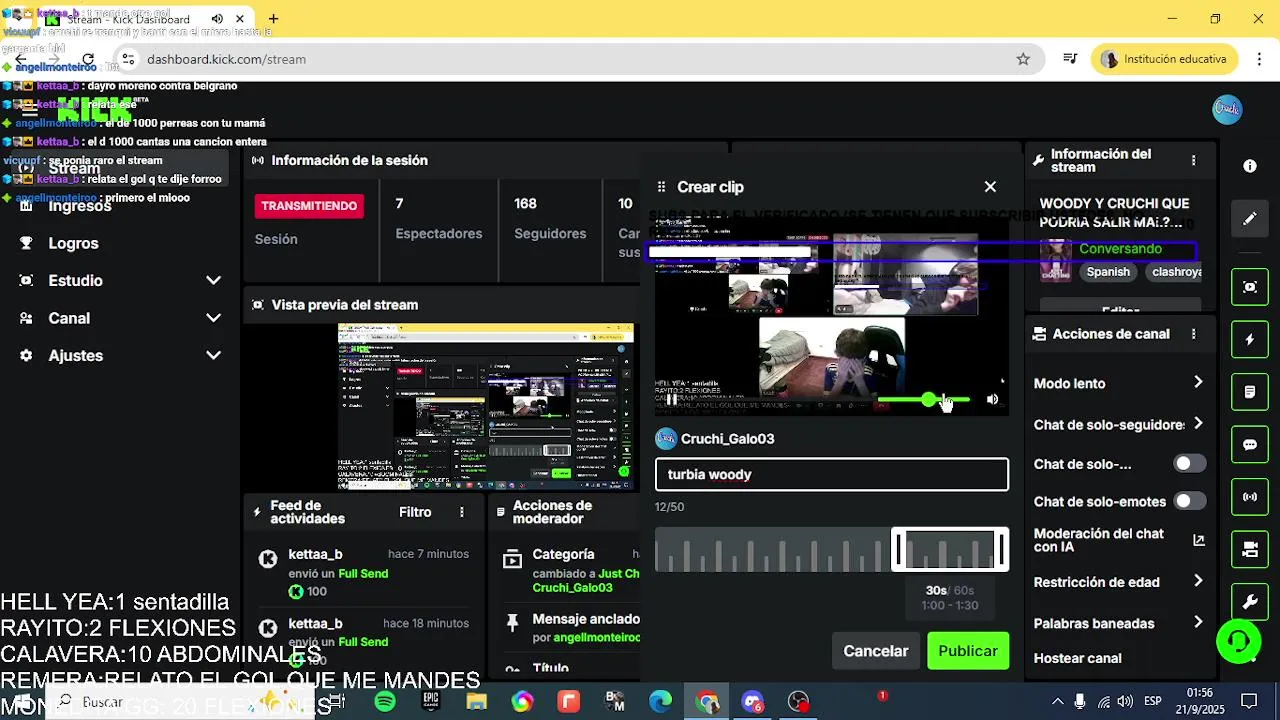The width and height of the screenshot is (1280, 720).
Task: Click the screen capture icon in right sidebar
Action: [1250, 288]
